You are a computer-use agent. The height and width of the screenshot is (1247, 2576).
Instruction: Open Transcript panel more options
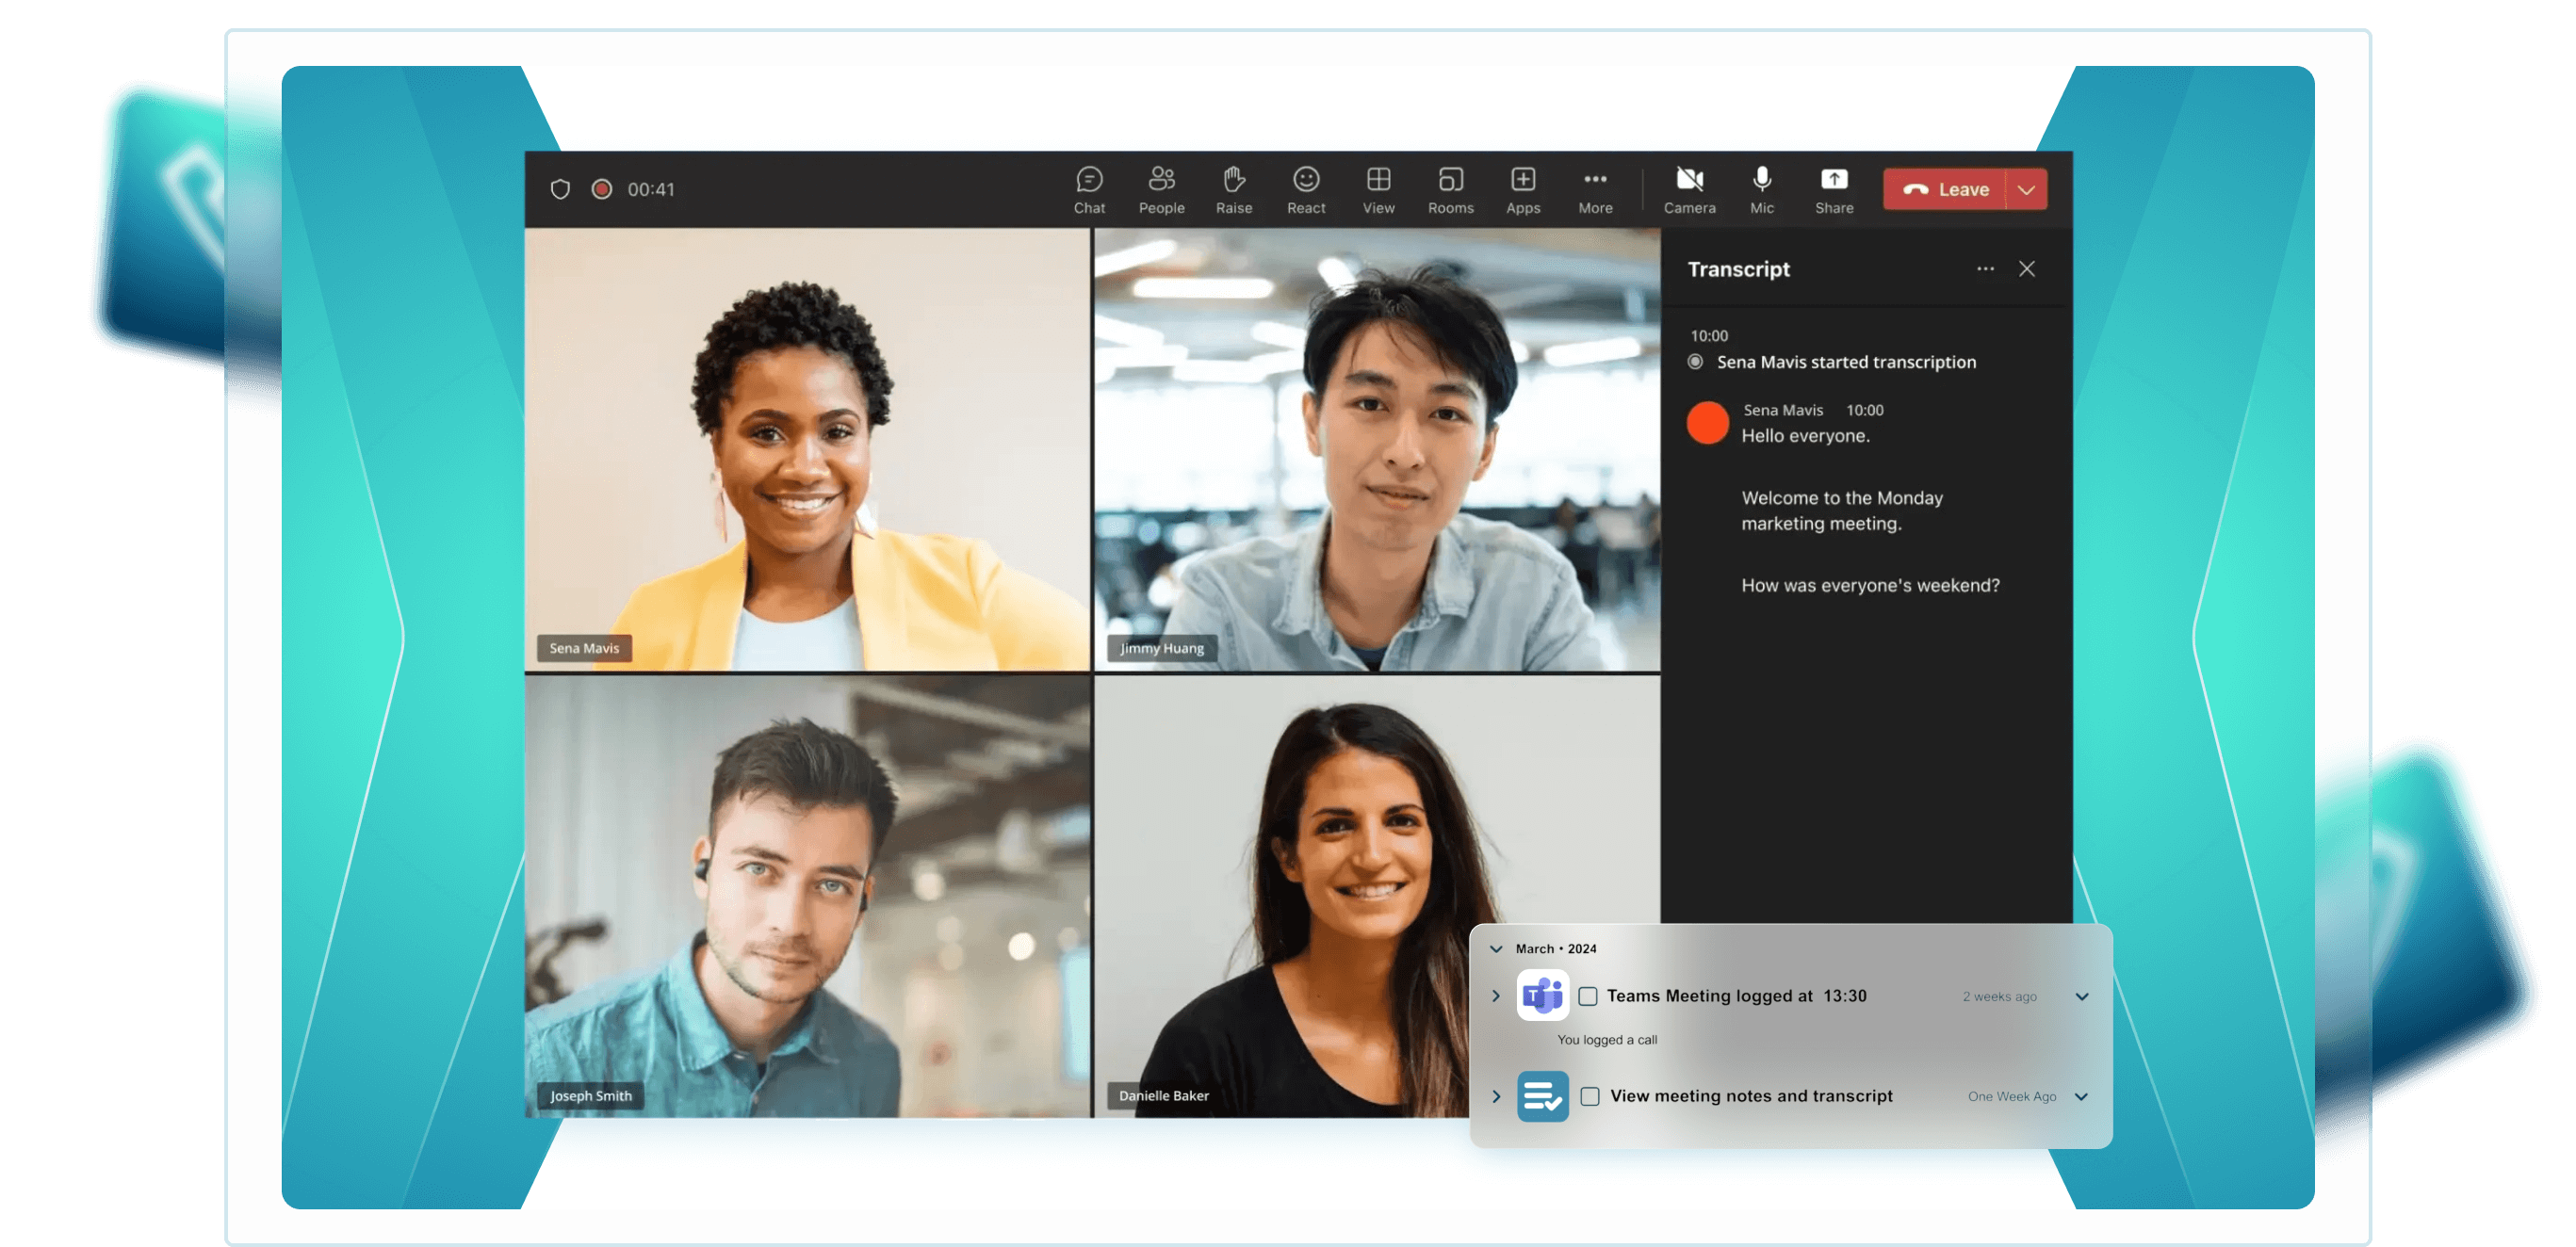[1985, 269]
